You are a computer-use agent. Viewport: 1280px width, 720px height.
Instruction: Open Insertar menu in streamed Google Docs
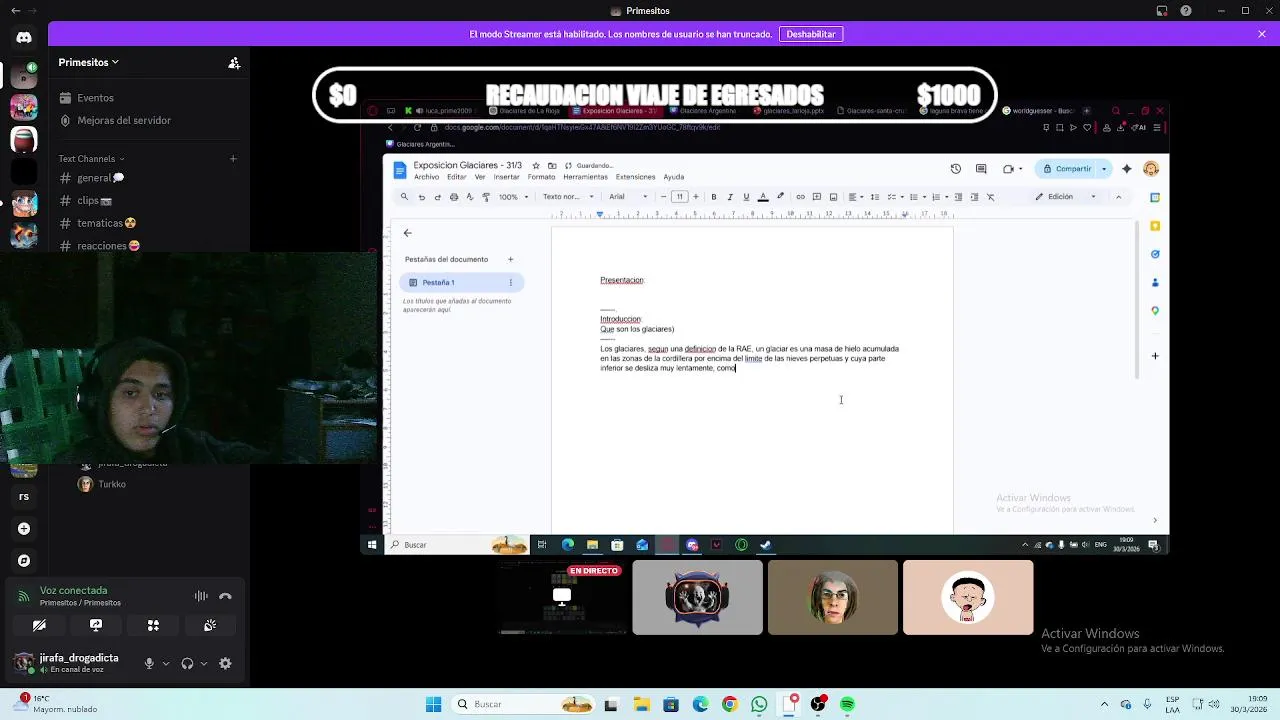(x=507, y=177)
